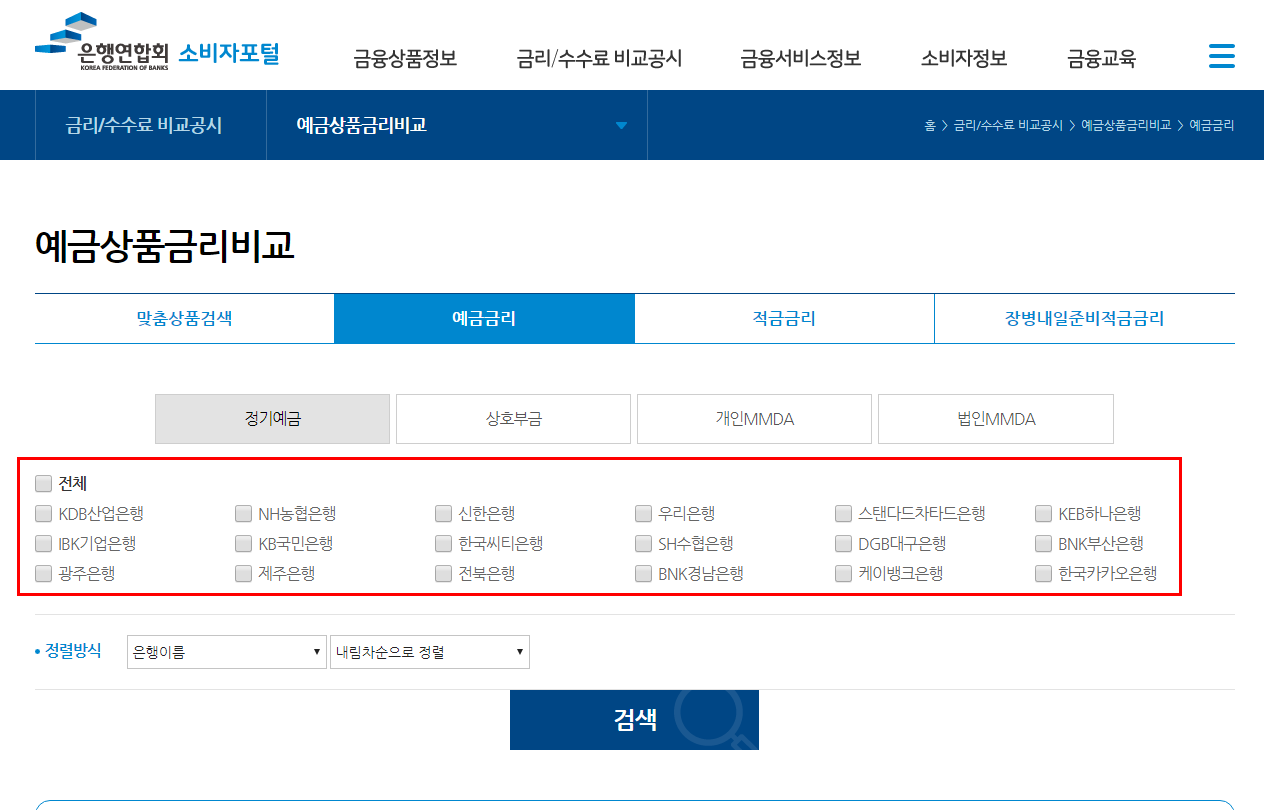Click the 홈 breadcrumb link
The height and width of the screenshot is (810, 1264).
pyautogui.click(x=930, y=125)
